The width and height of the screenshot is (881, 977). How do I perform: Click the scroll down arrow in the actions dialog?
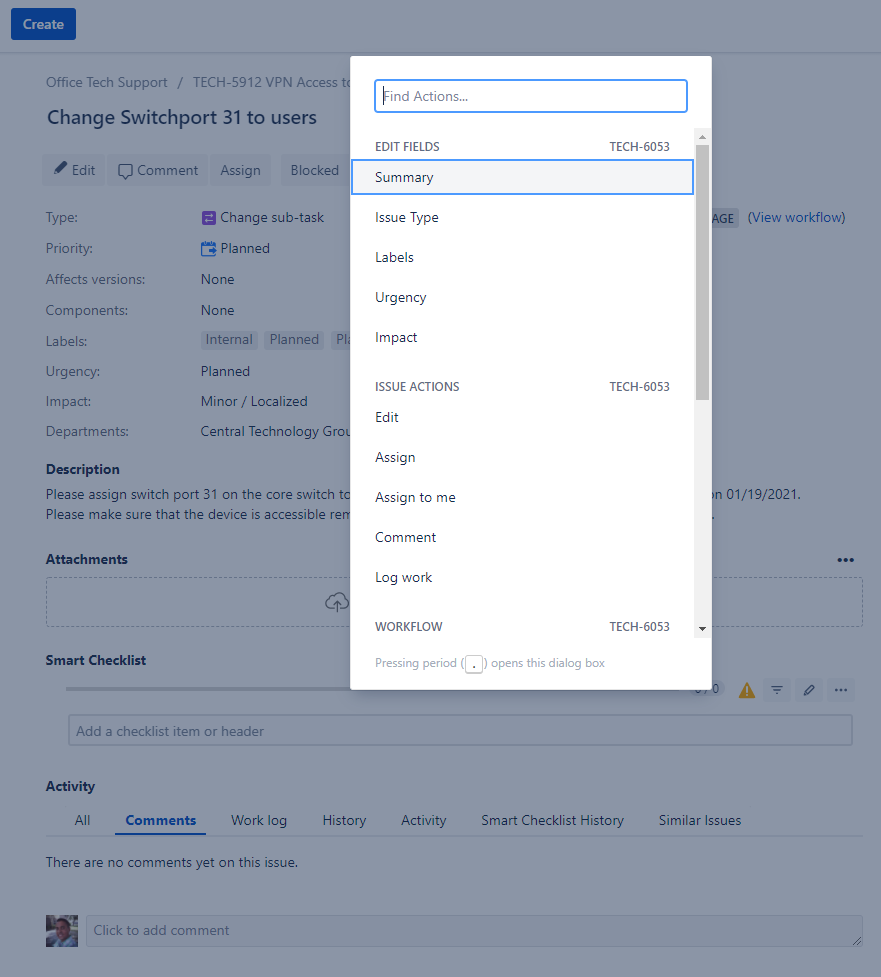702,629
